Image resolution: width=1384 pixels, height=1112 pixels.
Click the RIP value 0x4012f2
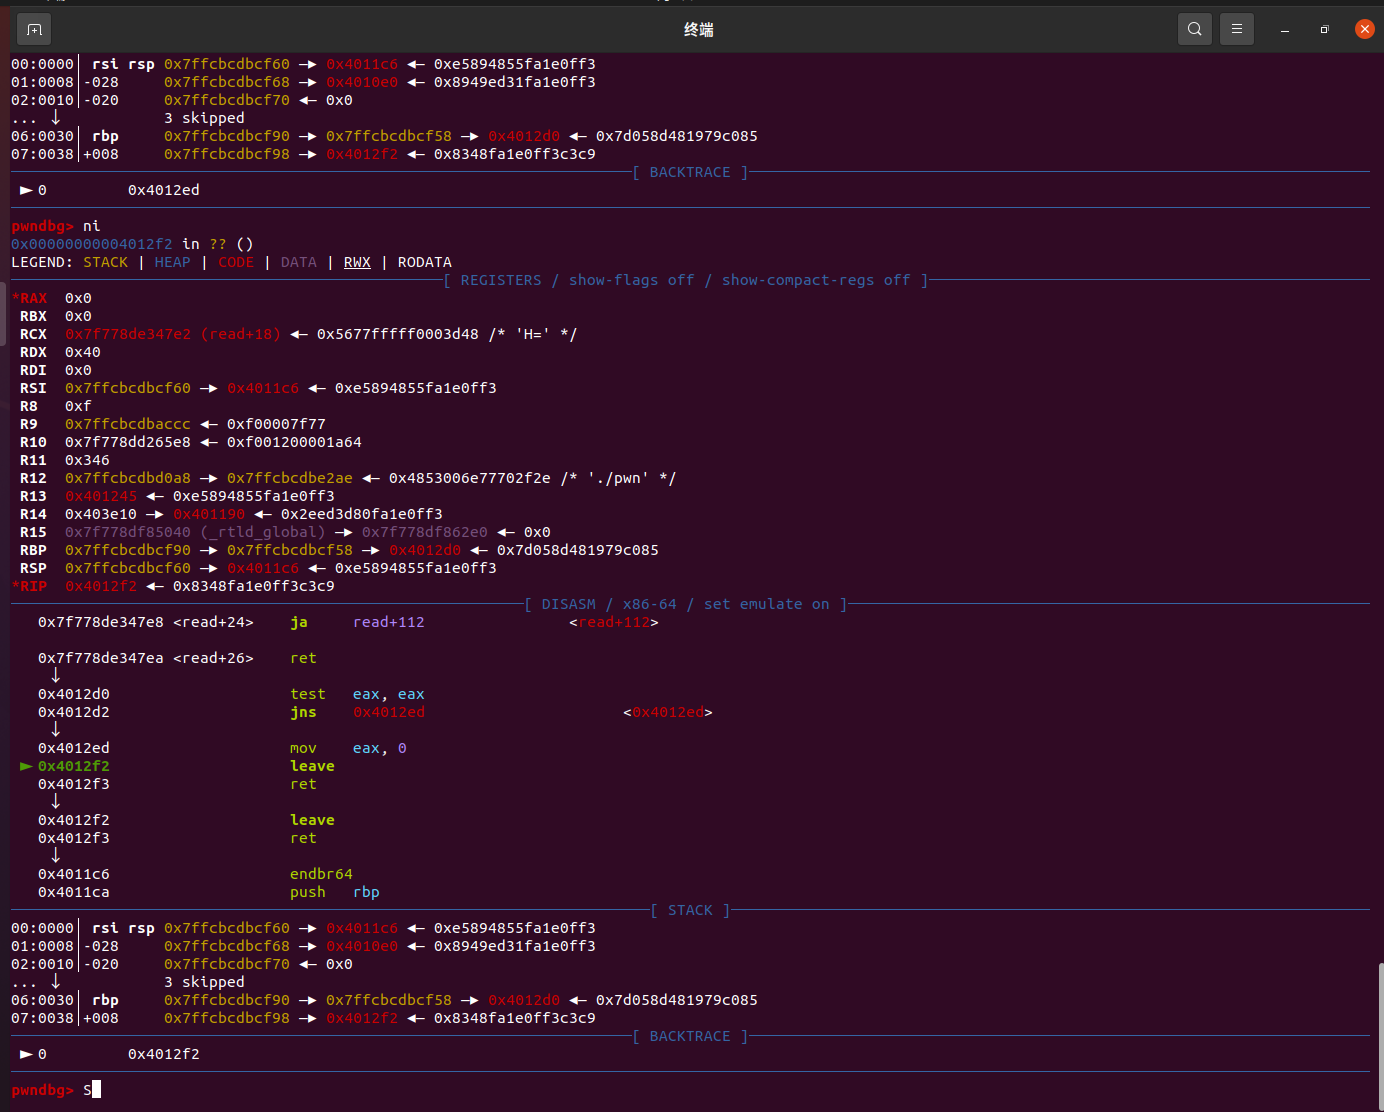(101, 586)
